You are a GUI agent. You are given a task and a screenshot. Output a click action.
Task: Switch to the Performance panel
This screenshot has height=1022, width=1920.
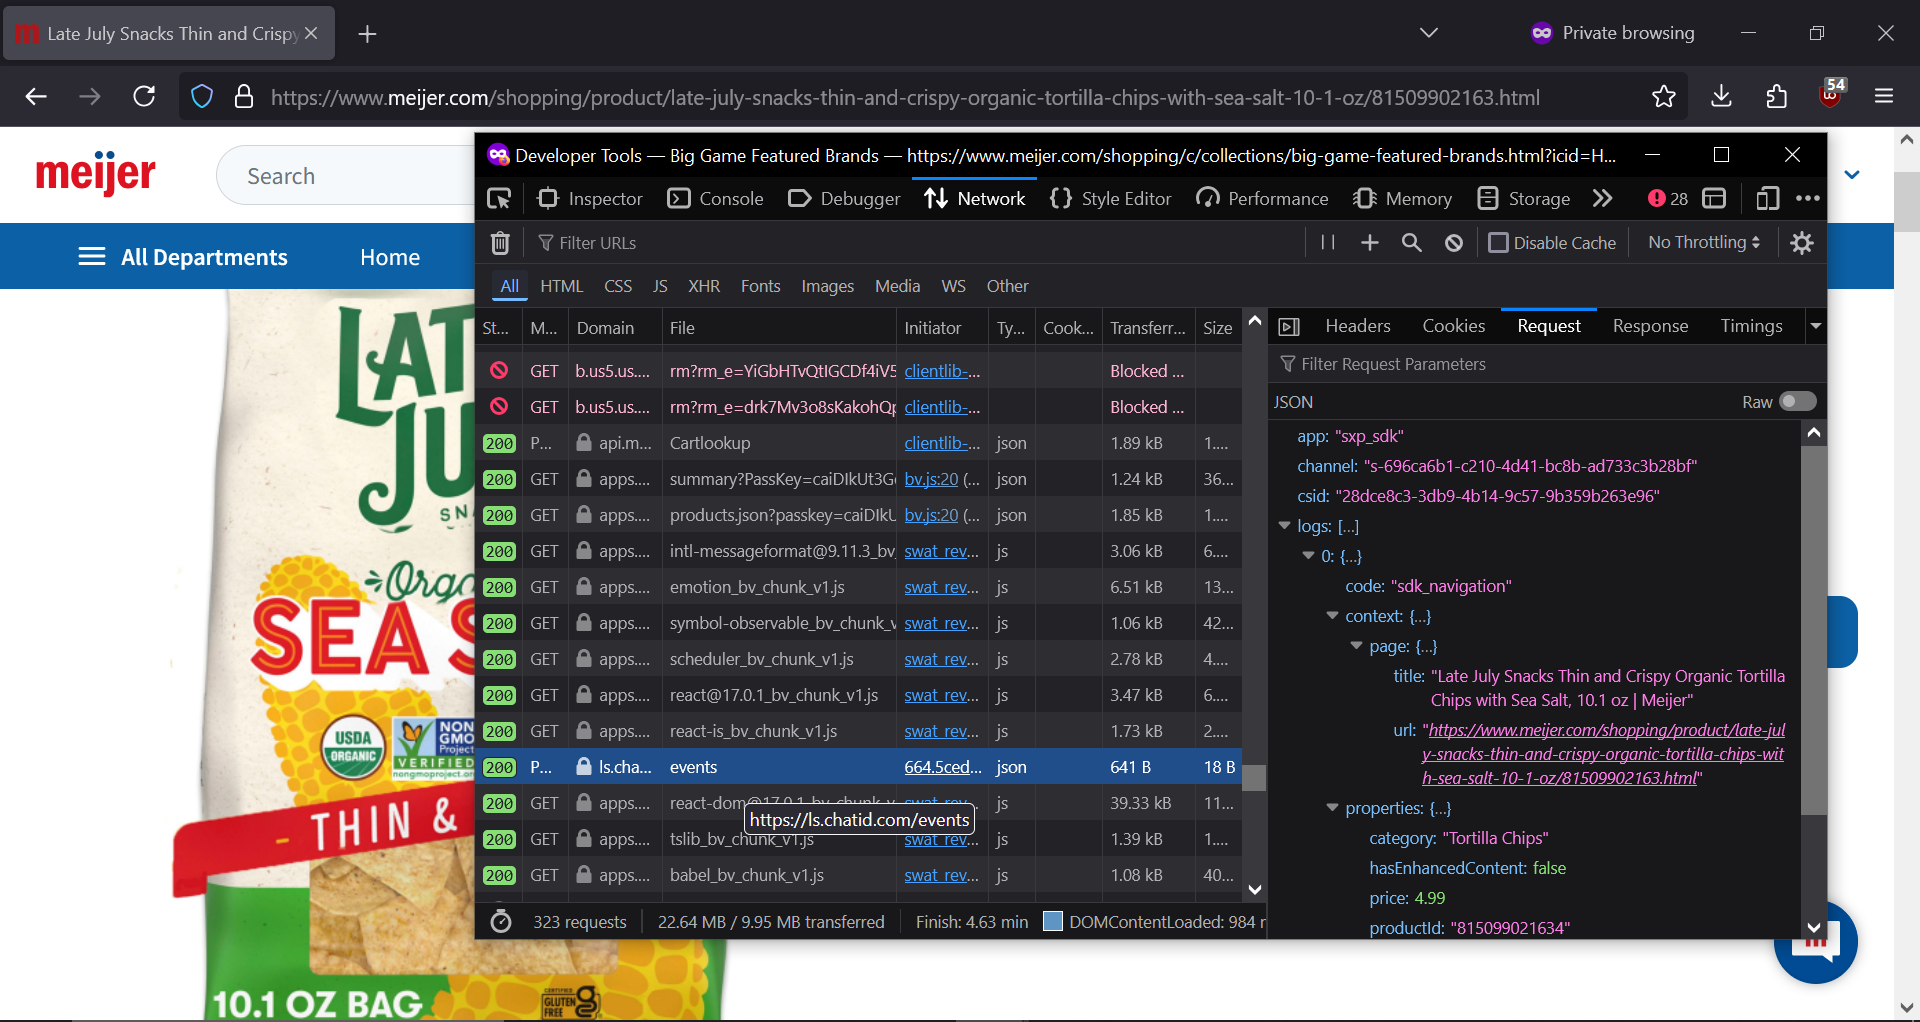(x=1262, y=199)
